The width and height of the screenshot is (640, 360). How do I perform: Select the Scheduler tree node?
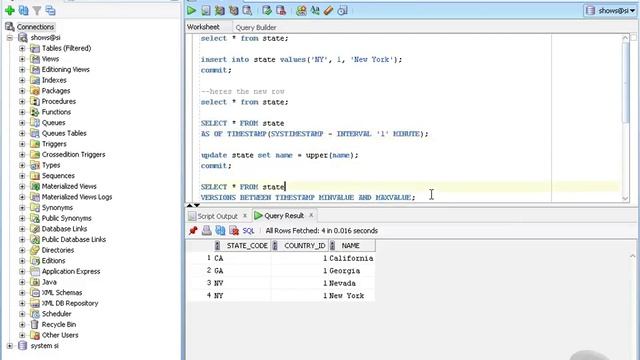click(56, 314)
